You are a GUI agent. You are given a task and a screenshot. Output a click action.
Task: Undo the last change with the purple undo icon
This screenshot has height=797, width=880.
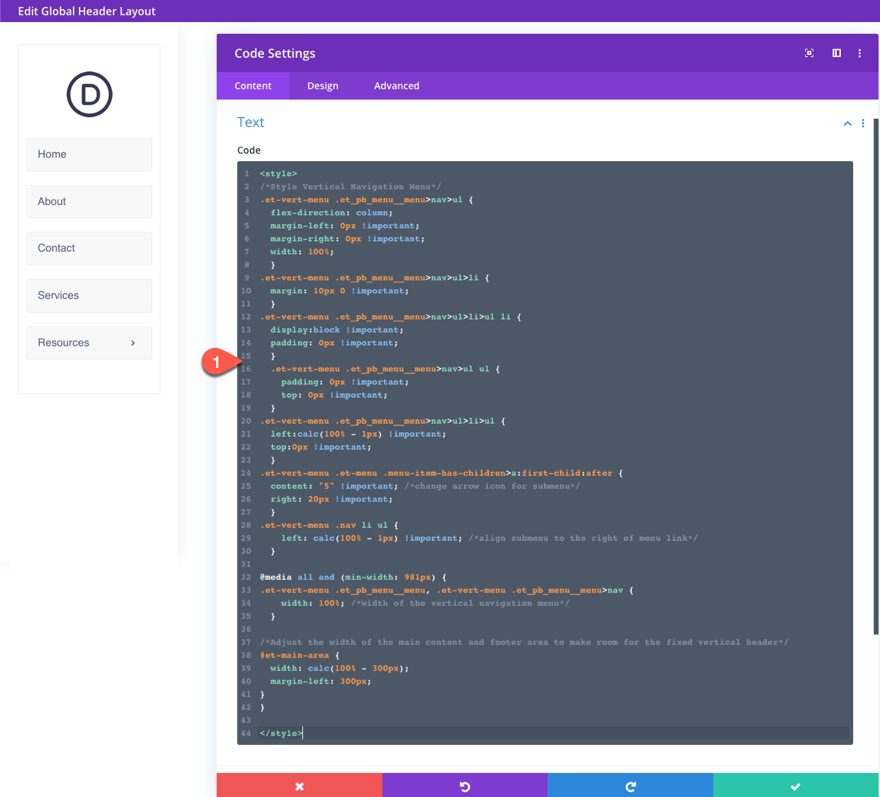(464, 786)
